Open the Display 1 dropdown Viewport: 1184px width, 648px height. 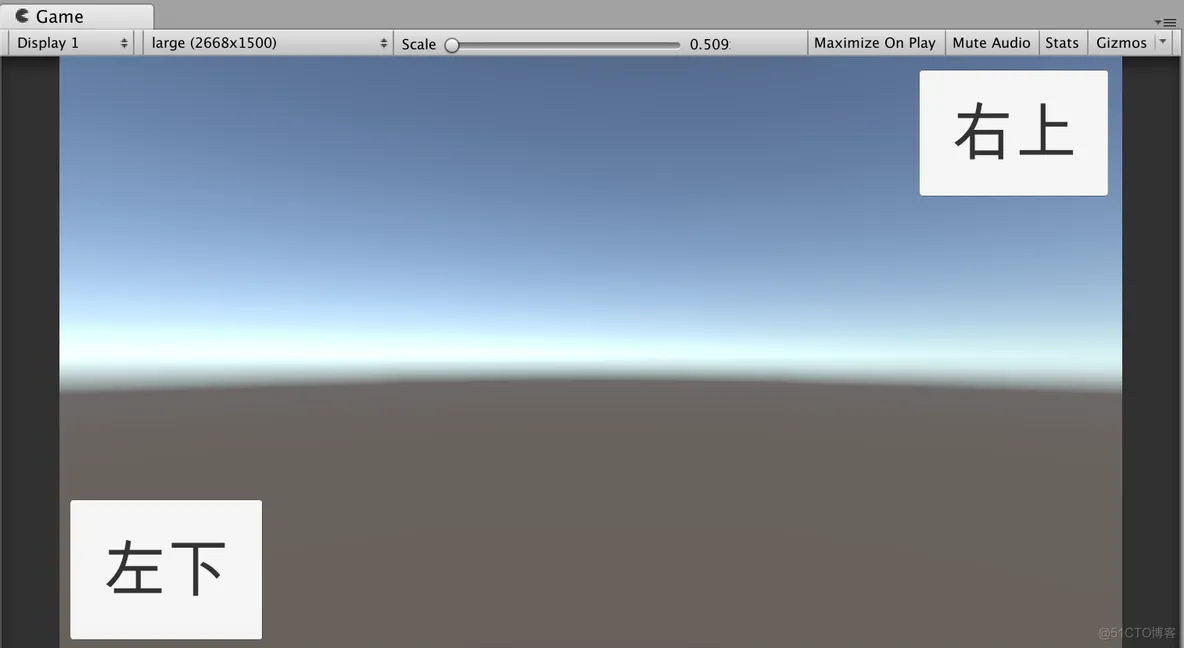[x=72, y=43]
